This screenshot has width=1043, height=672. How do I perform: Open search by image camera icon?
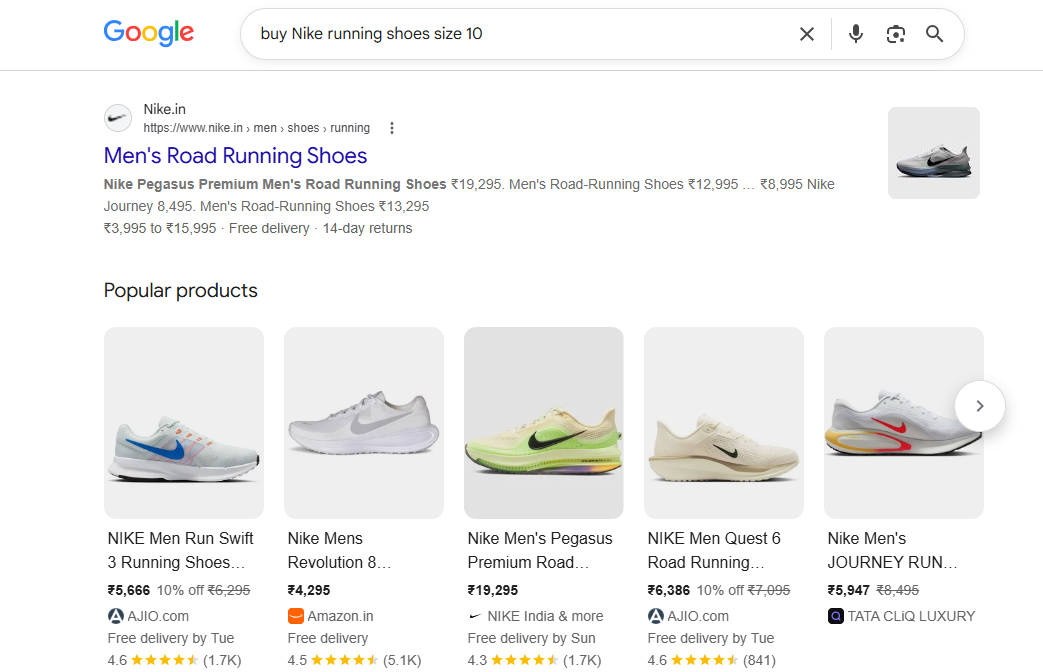(895, 34)
